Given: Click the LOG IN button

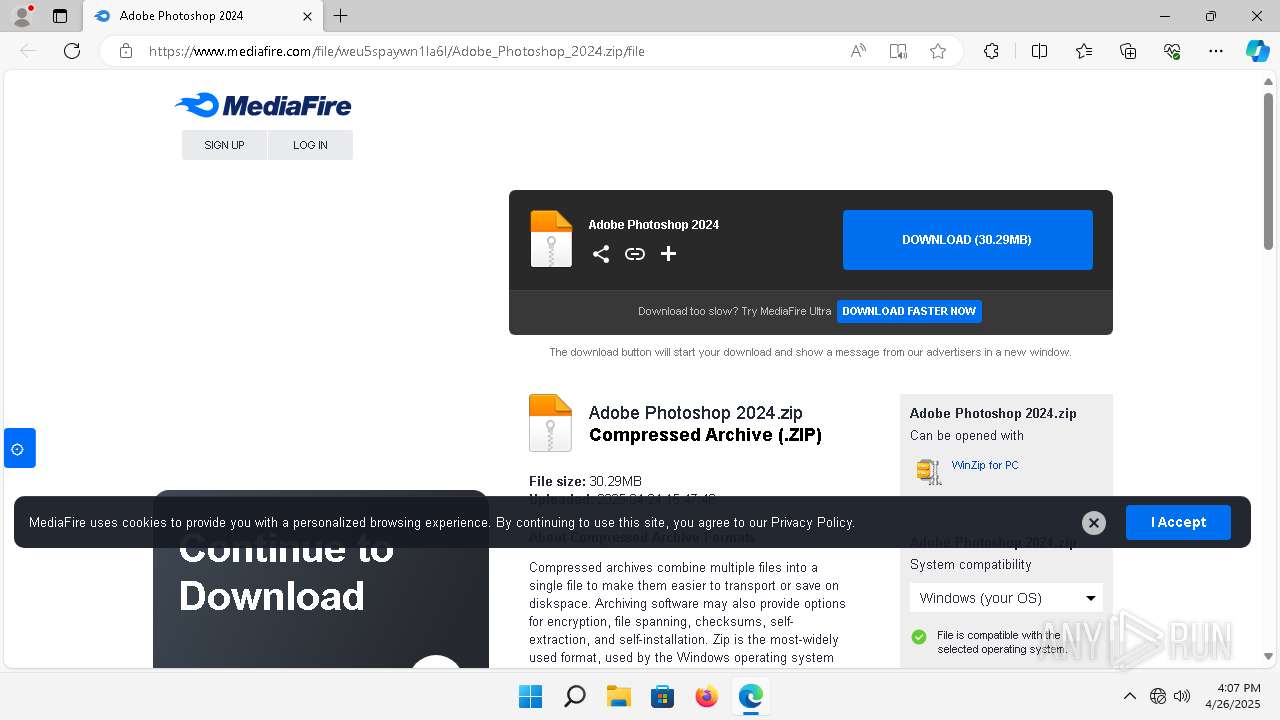Looking at the screenshot, I should pos(310,145).
